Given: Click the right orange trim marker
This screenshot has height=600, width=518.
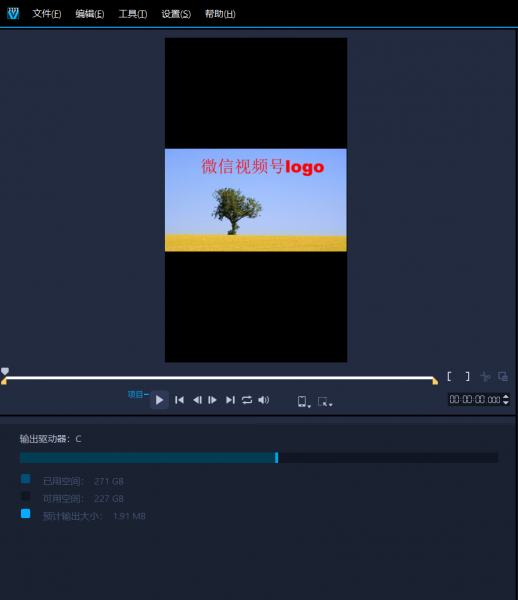Looking at the screenshot, I should (x=435, y=381).
